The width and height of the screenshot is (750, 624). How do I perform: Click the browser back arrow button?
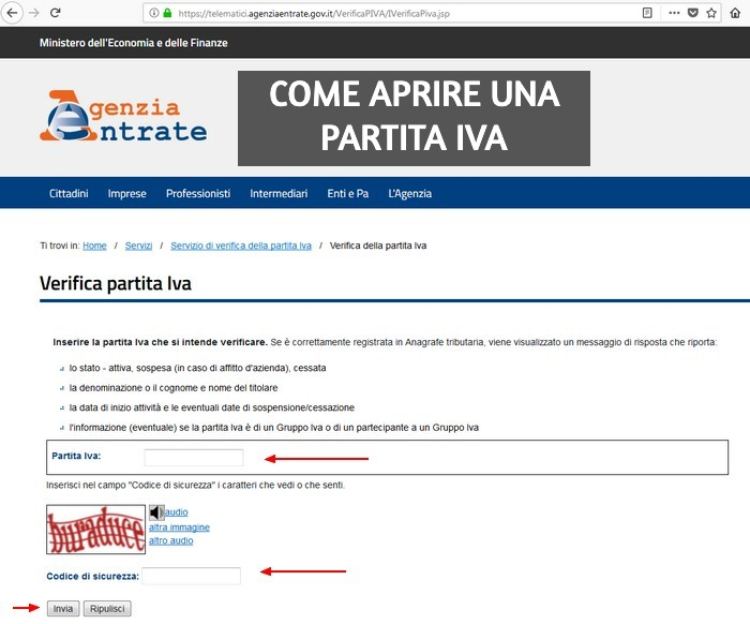pos(13,14)
